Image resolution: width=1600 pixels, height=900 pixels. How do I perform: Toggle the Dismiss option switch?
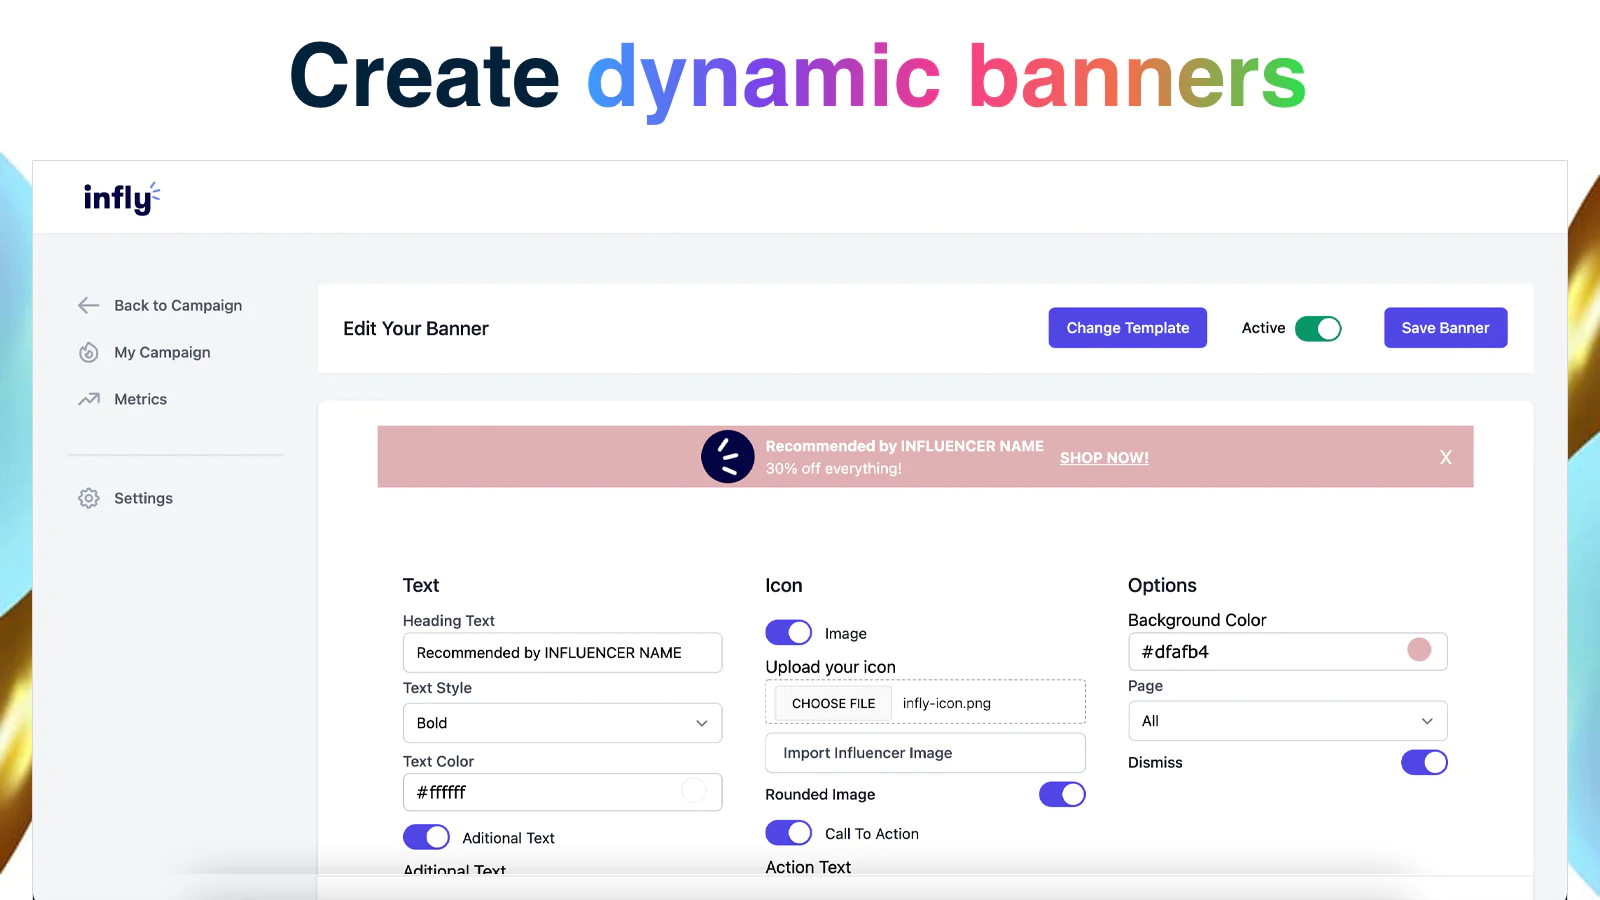click(x=1424, y=762)
